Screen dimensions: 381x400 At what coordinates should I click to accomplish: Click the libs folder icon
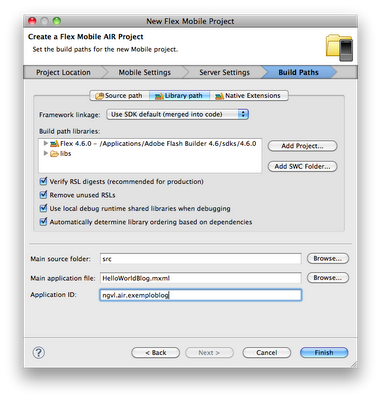pos(54,154)
